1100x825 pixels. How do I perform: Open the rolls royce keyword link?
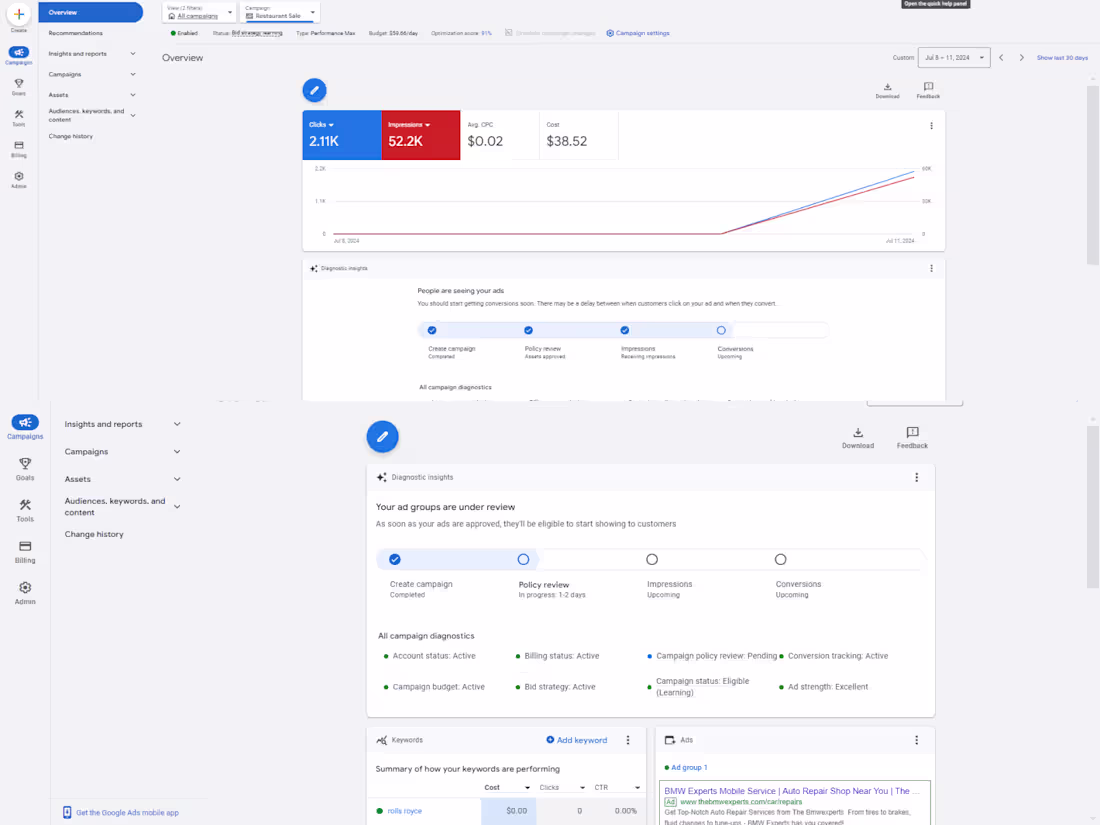point(405,811)
